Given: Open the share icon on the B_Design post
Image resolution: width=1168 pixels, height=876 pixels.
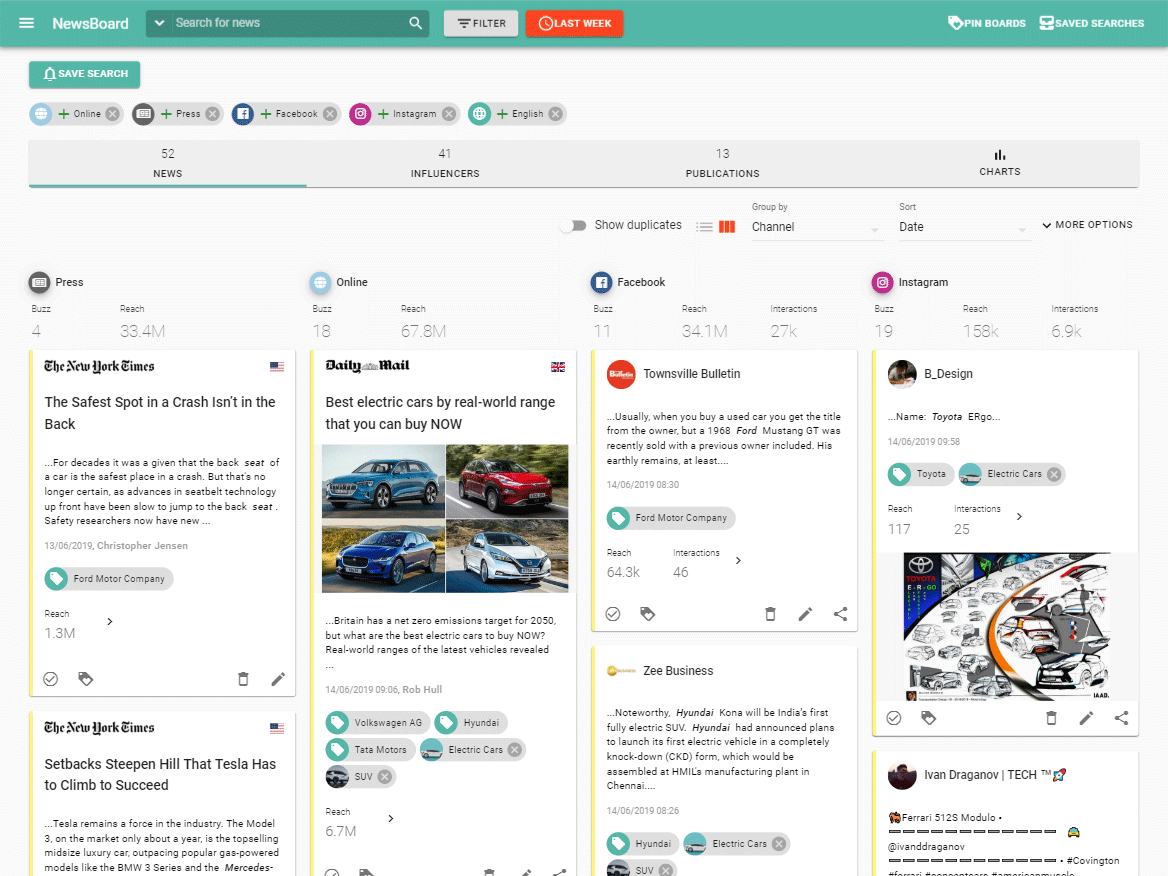Looking at the screenshot, I should pyautogui.click(x=1121, y=718).
